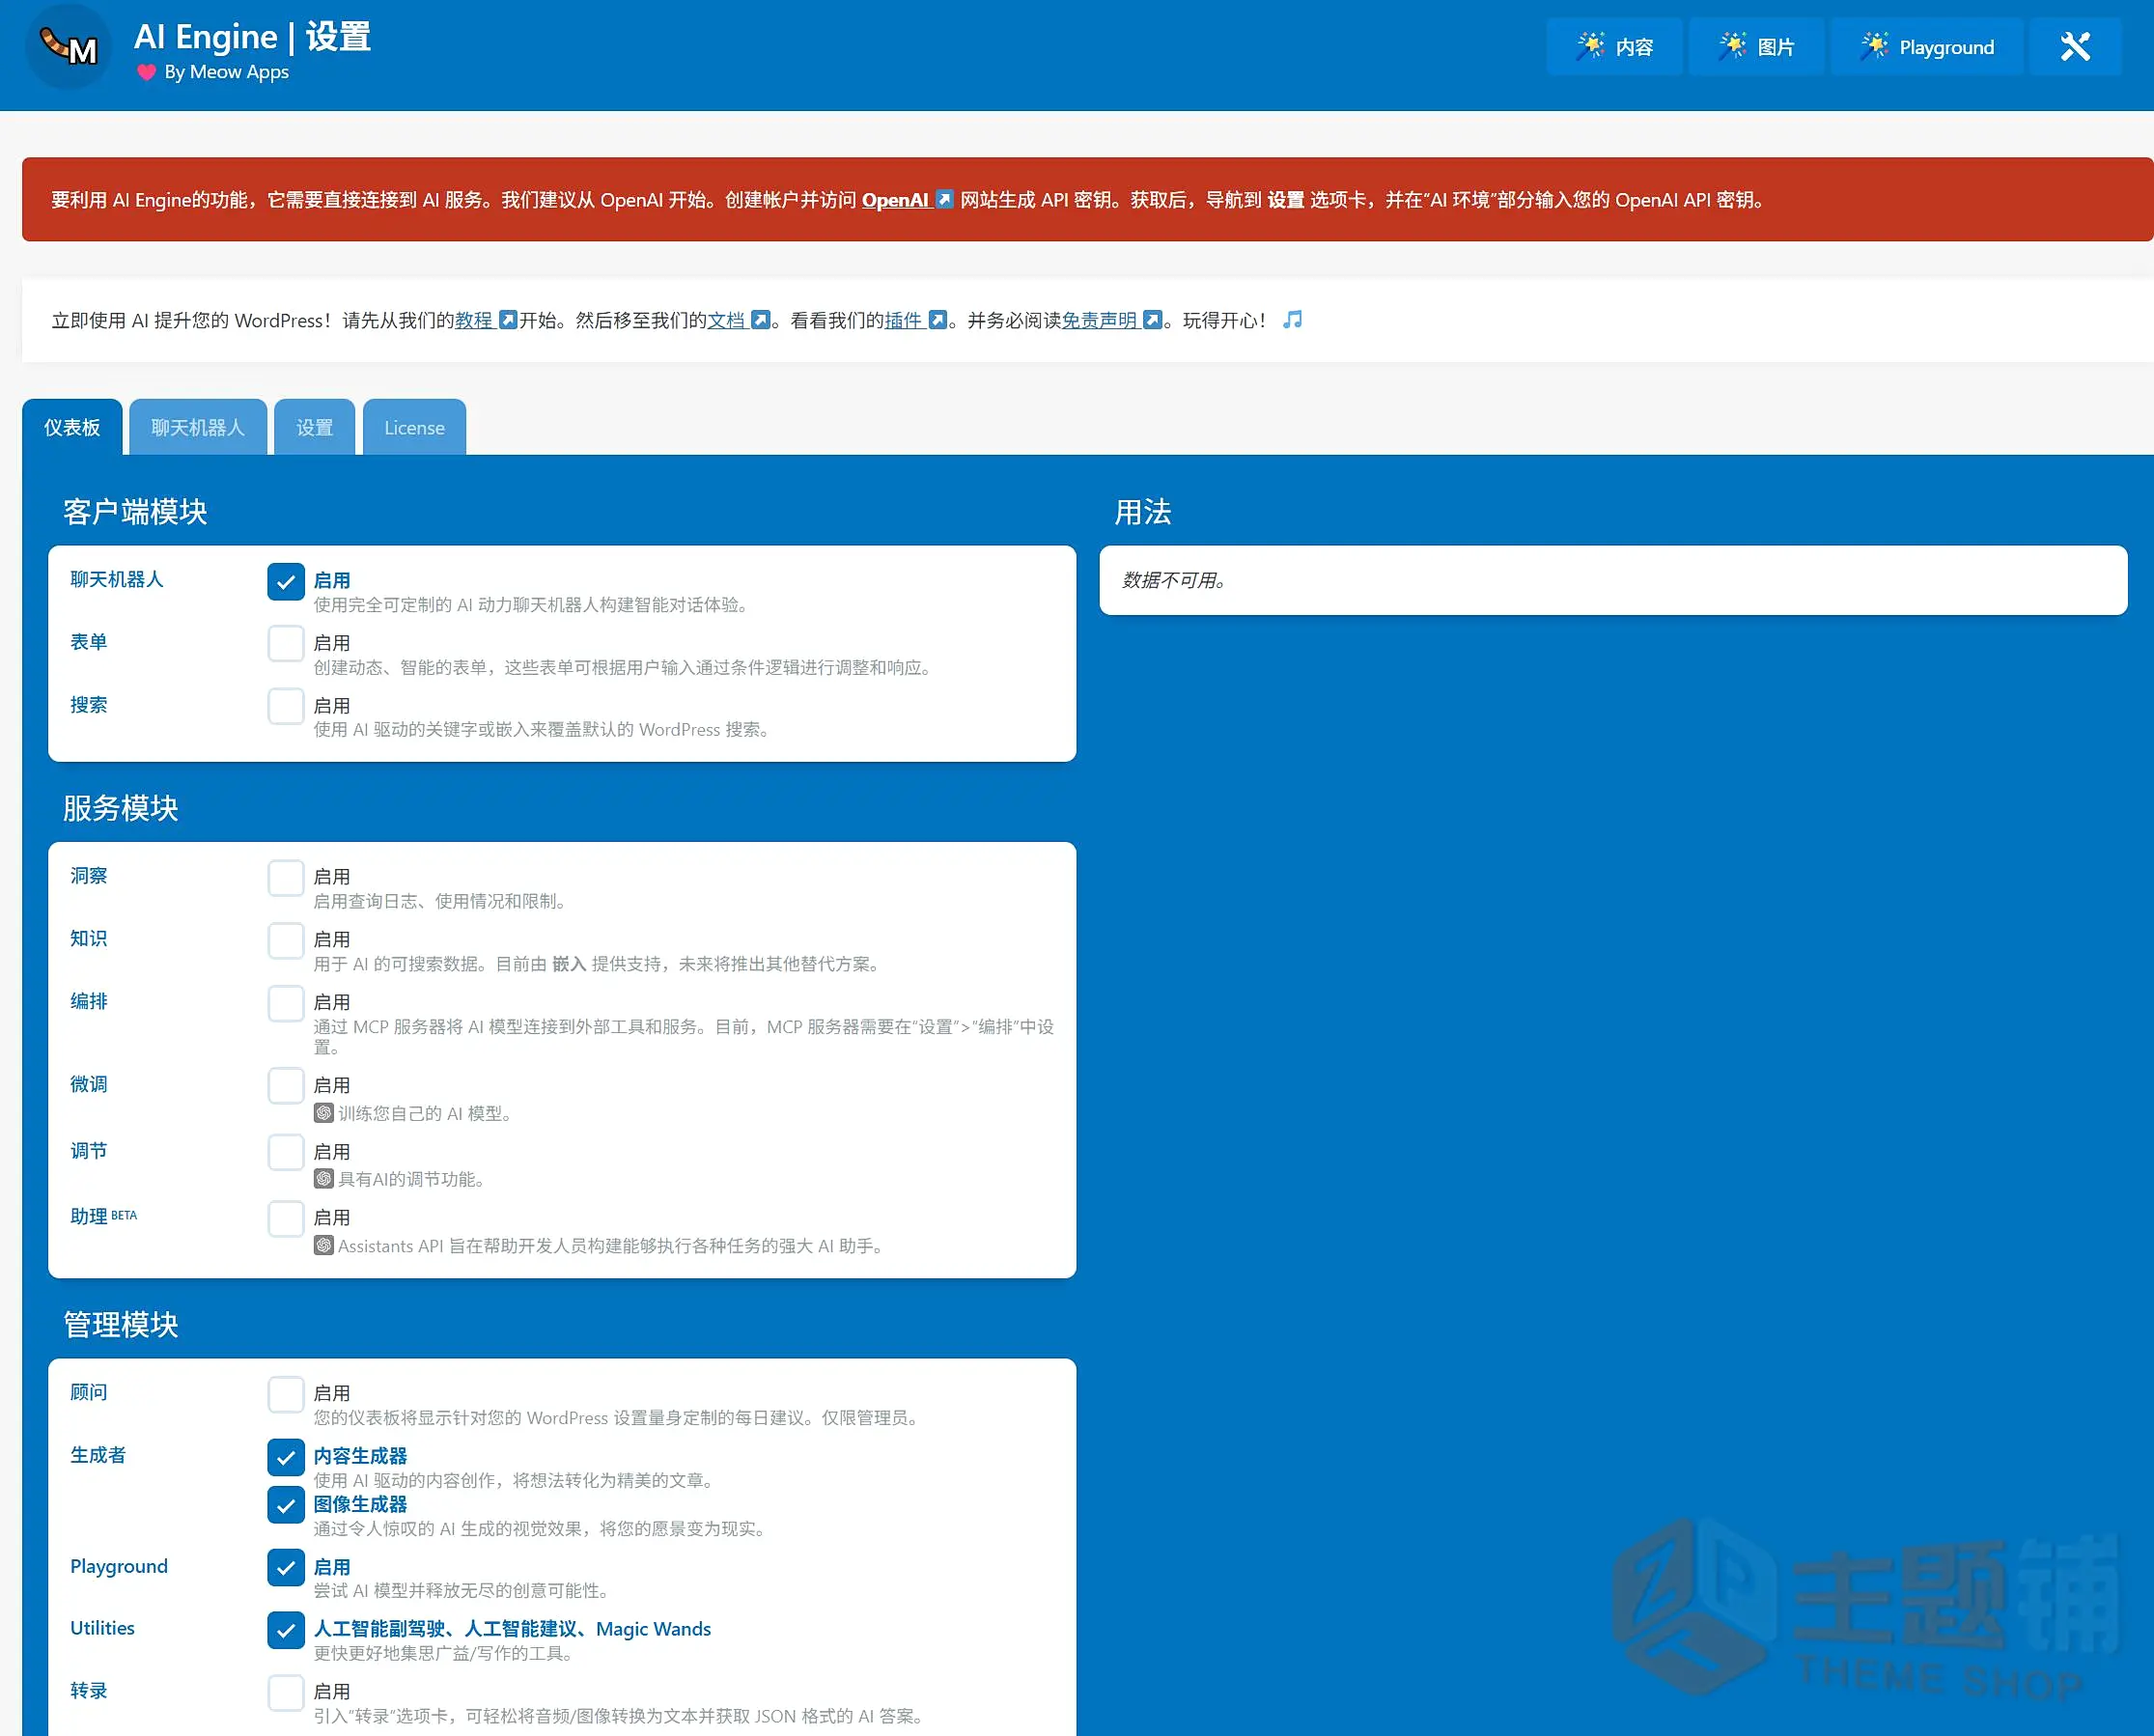The image size is (2154, 1736).
Task: Open the 免责声明 disclaimer link
Action: click(1100, 320)
